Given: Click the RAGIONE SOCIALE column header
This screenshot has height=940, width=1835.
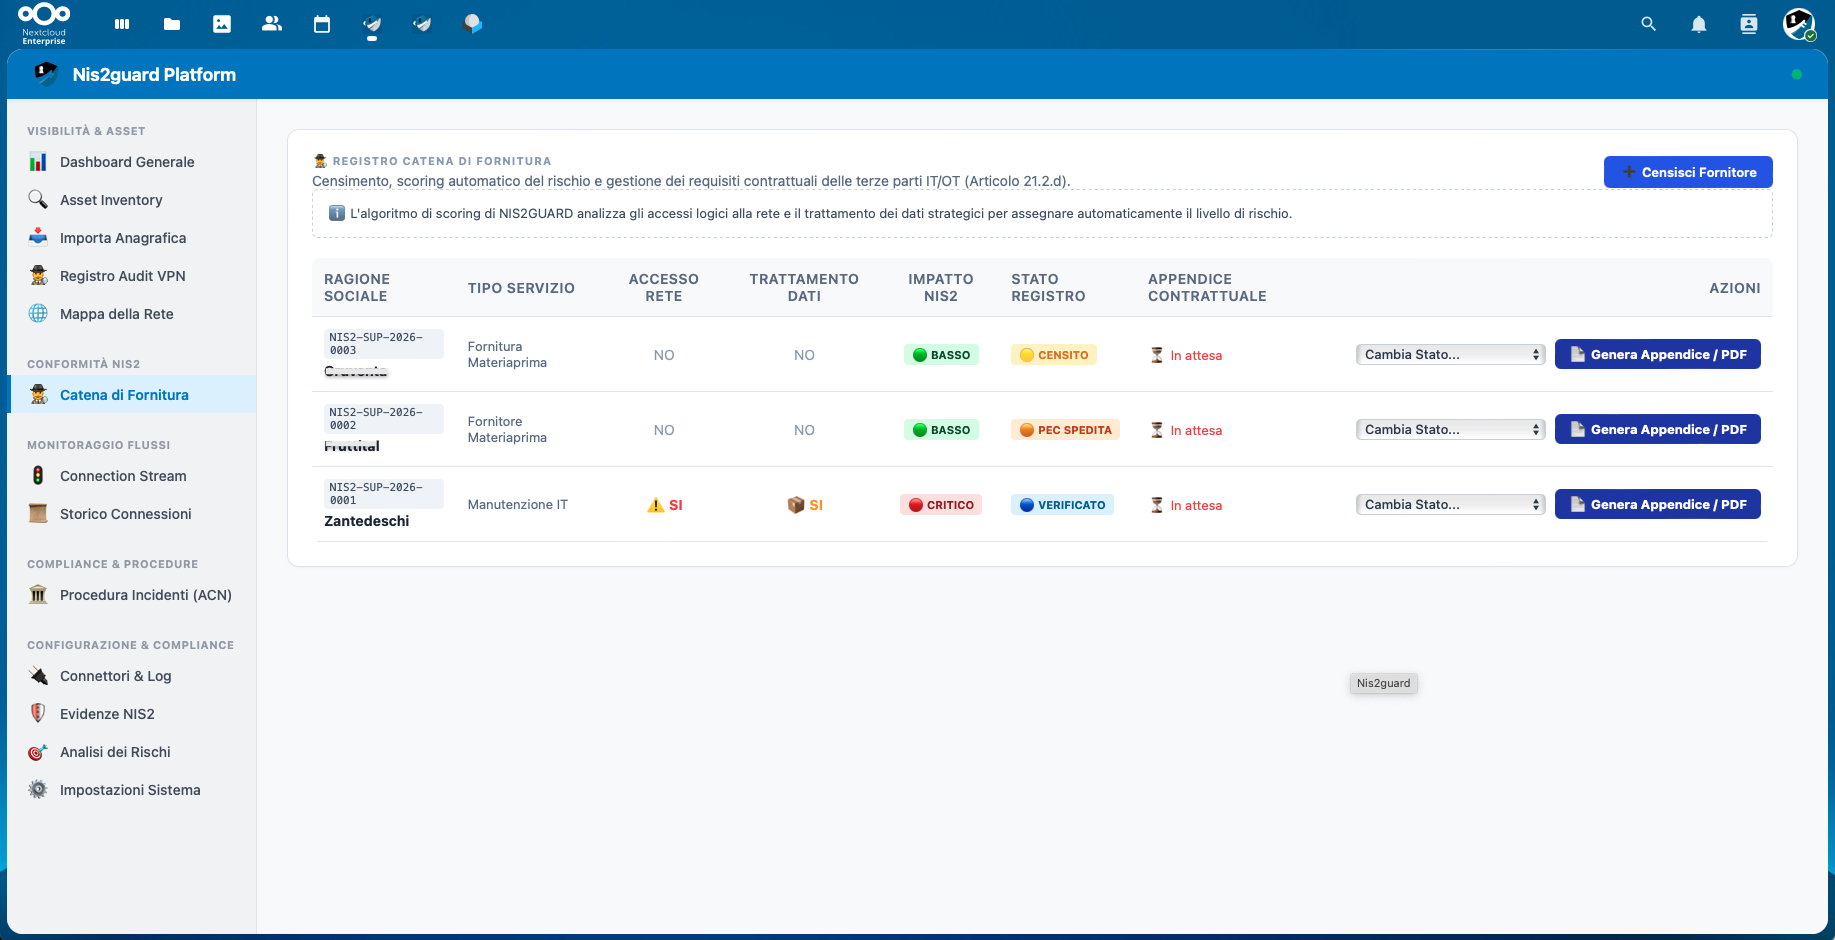Looking at the screenshot, I should (x=357, y=288).
